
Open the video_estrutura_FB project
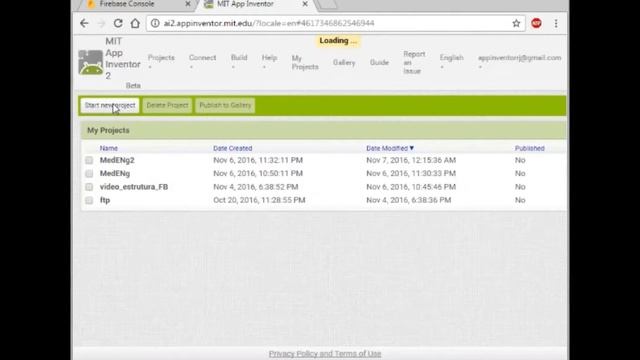[134, 187]
